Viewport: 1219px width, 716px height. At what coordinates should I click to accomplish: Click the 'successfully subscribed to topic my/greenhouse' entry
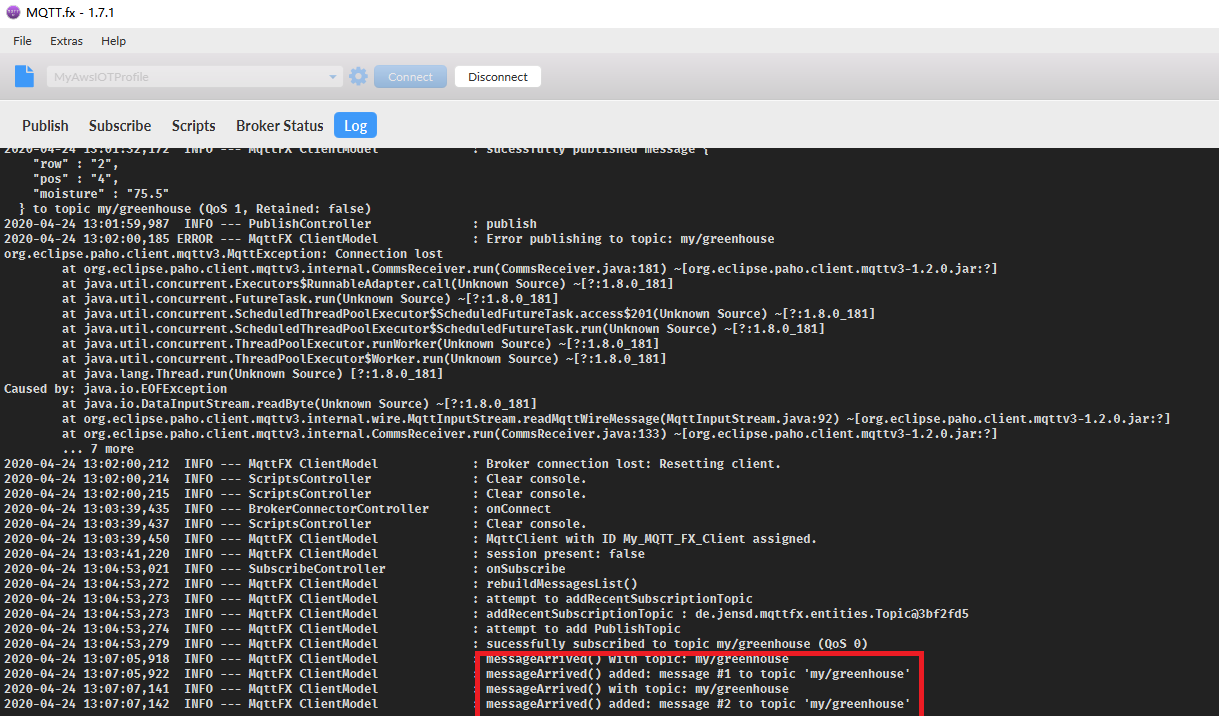[600, 643]
